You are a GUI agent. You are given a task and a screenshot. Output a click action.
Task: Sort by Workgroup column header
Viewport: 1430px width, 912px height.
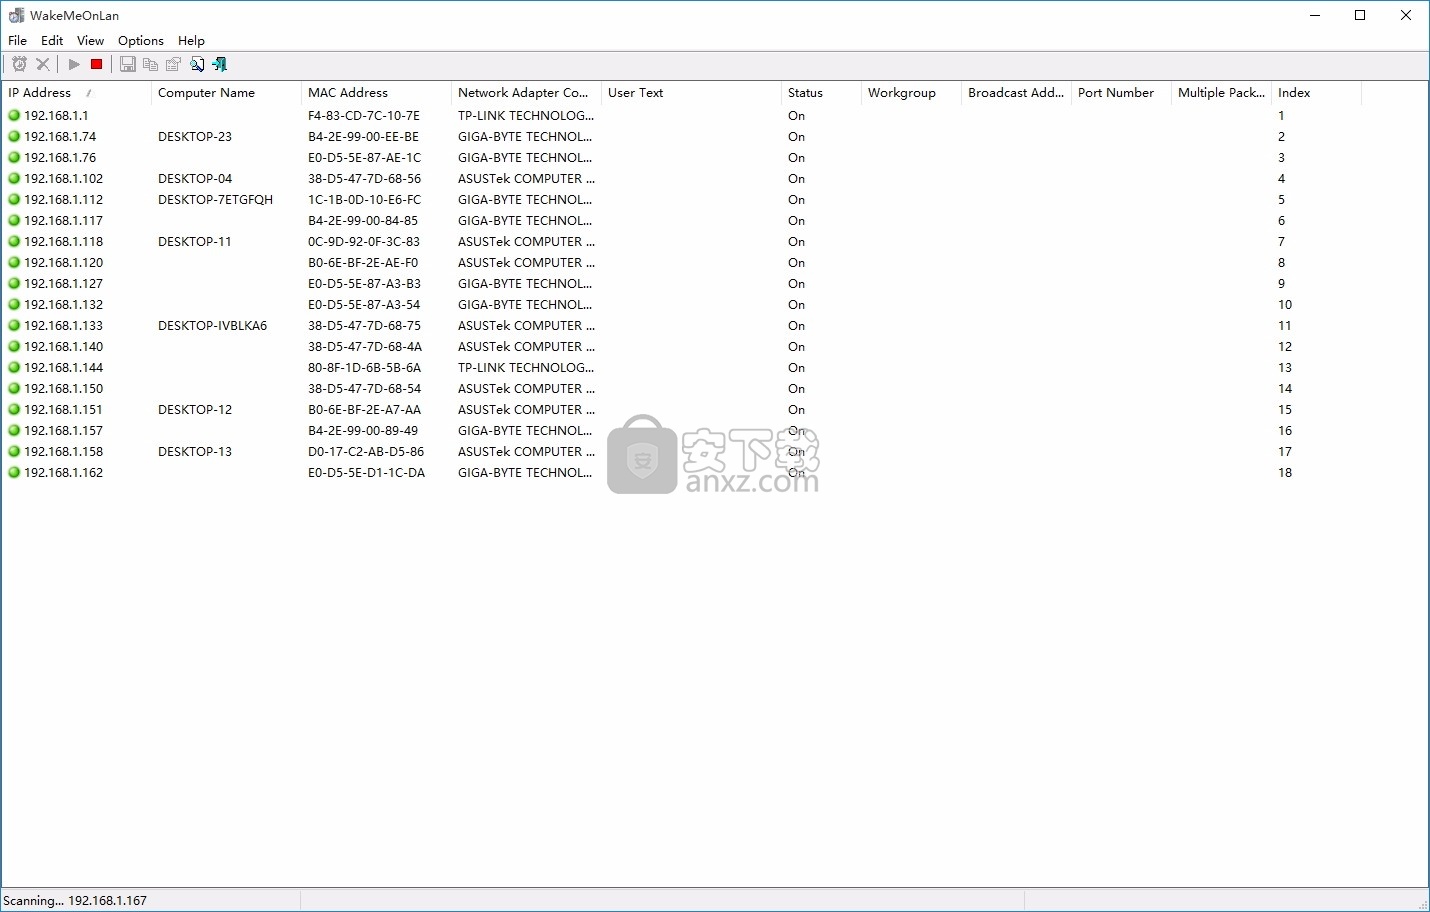coord(911,92)
